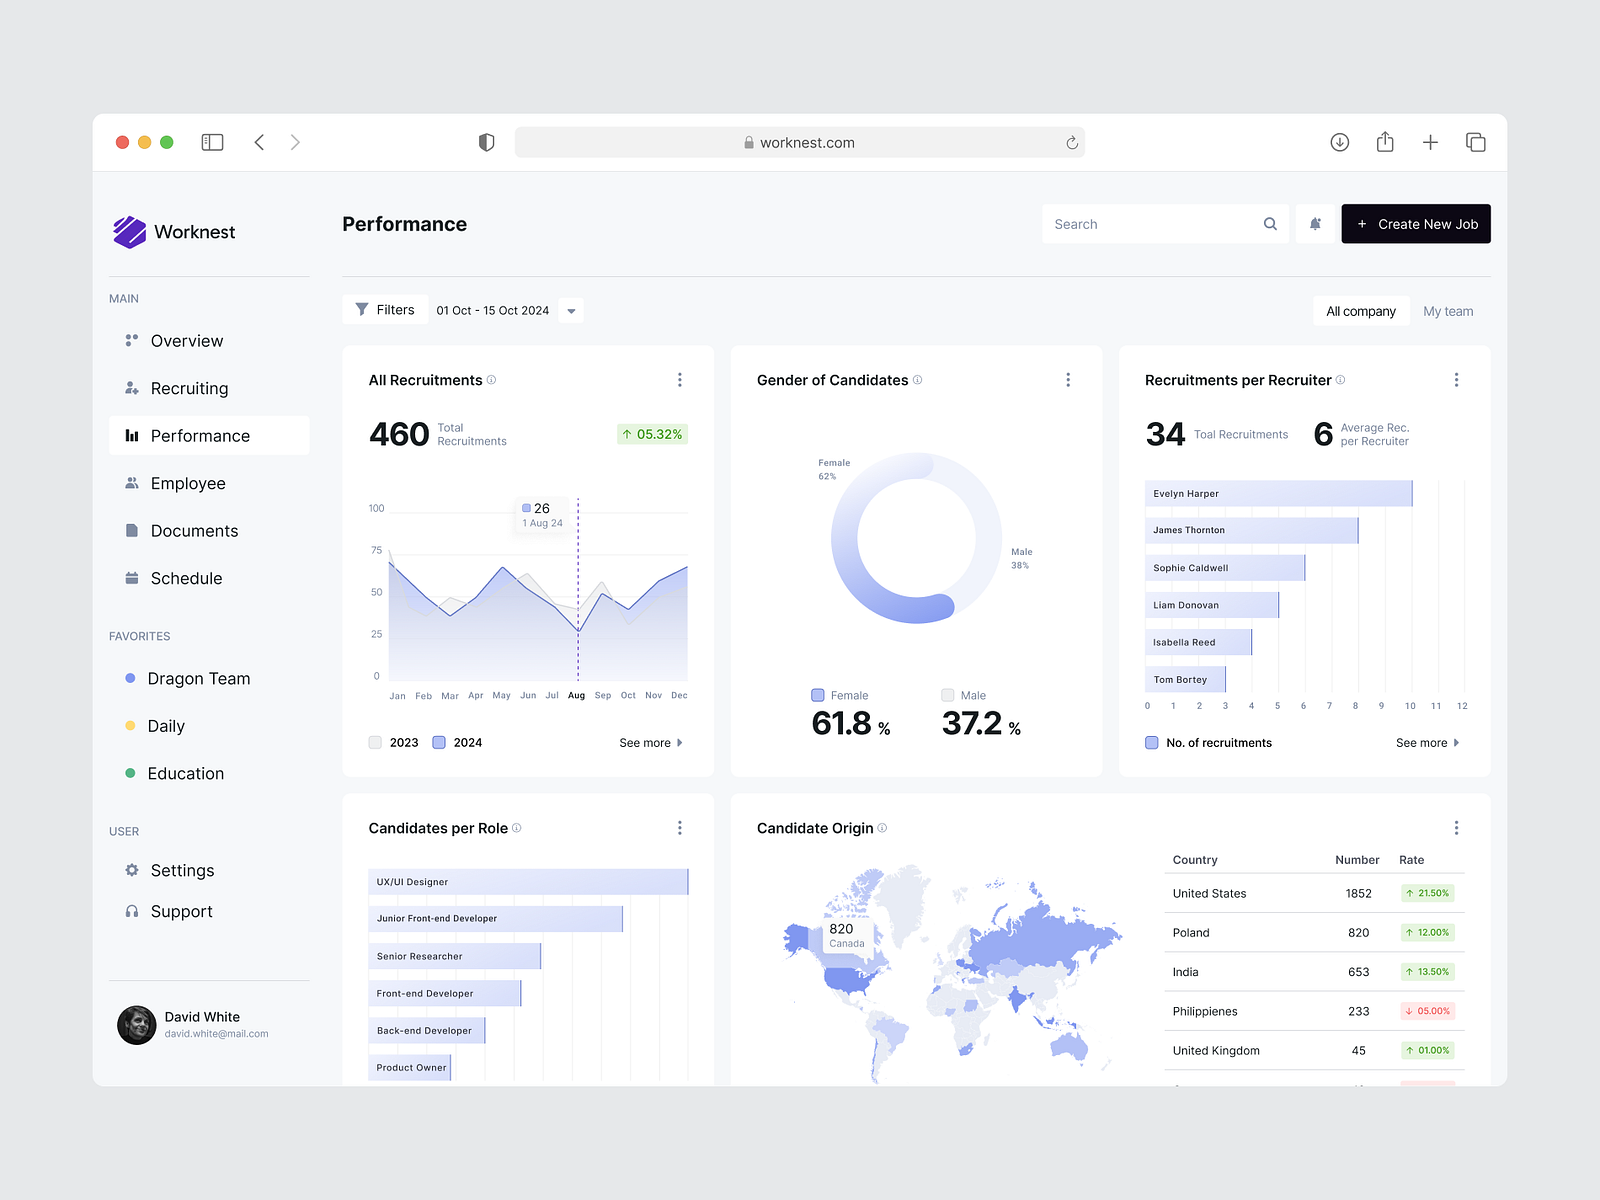Click Senior Researcher bar in role chart
The height and width of the screenshot is (1200, 1600).
455,956
